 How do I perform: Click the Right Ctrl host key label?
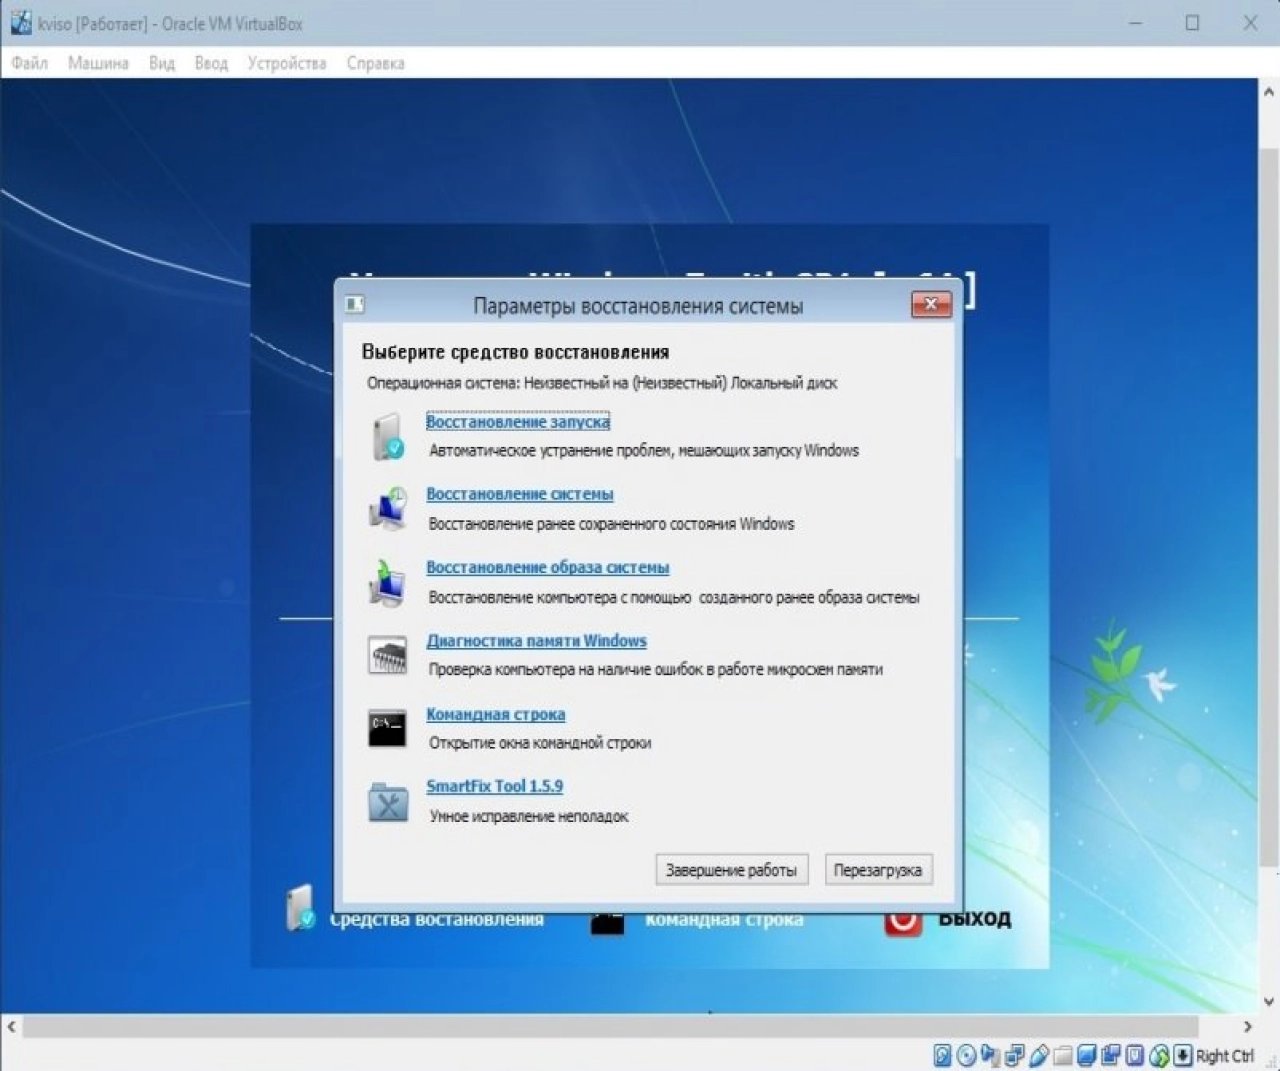pos(1225,1056)
